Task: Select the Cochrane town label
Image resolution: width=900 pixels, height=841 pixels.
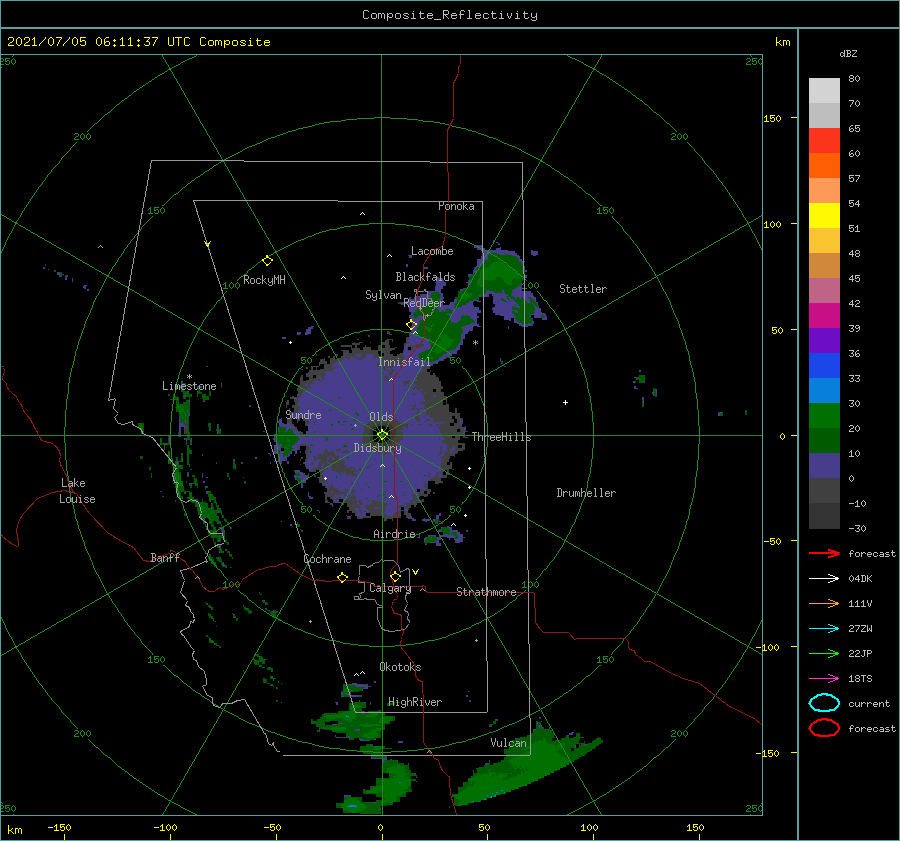Action: (x=327, y=559)
